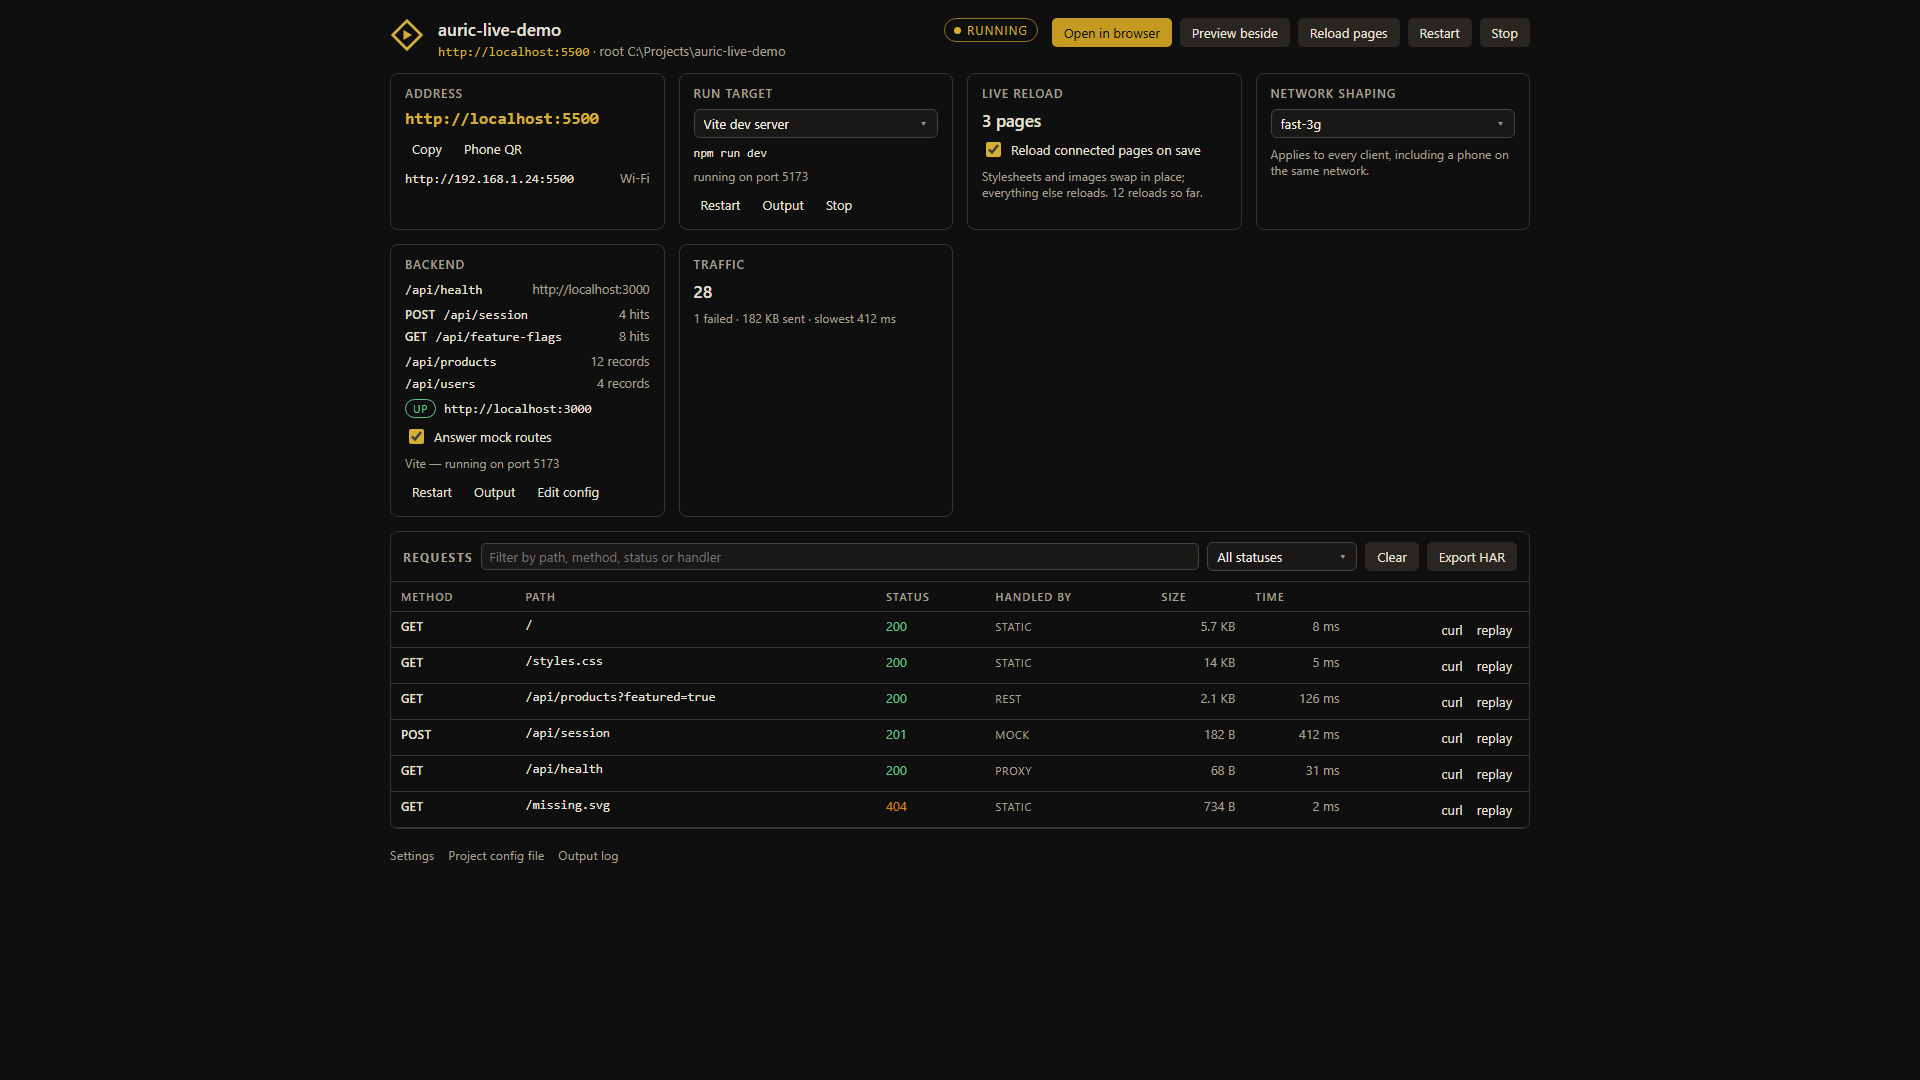Image resolution: width=1920 pixels, height=1080 pixels.
Task: Click curl for POST /api/session request
Action: (1451, 738)
